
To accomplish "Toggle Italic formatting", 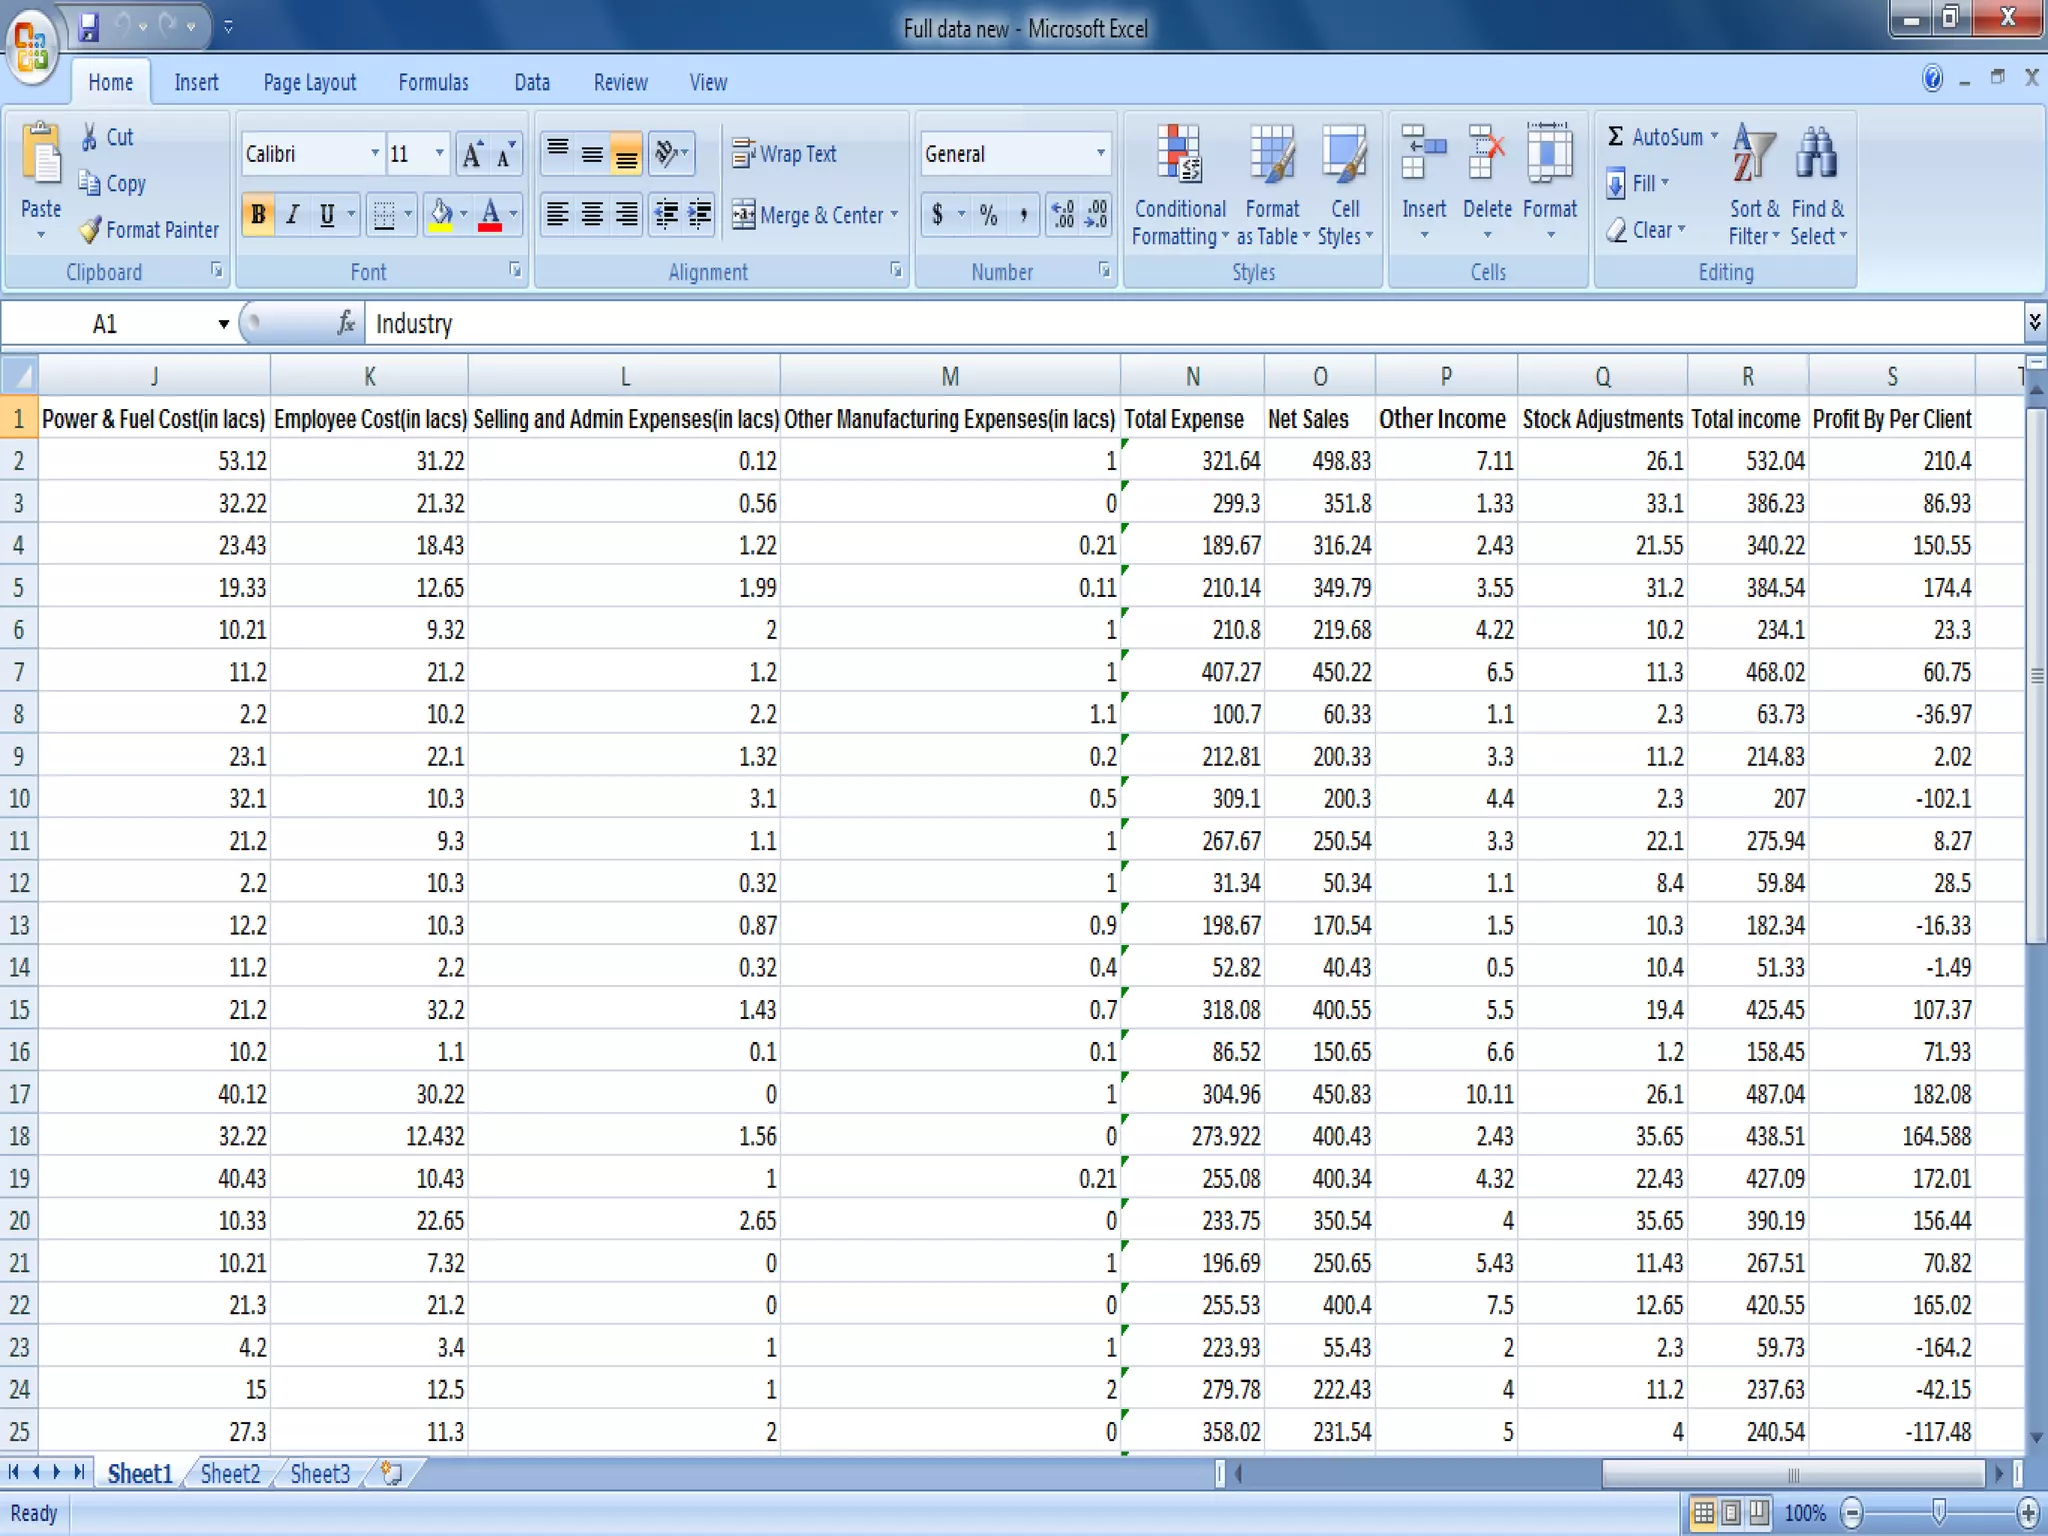I will click(292, 215).
